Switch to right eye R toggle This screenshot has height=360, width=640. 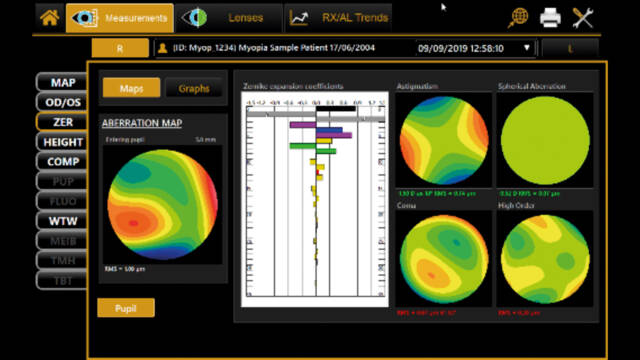pyautogui.click(x=120, y=48)
